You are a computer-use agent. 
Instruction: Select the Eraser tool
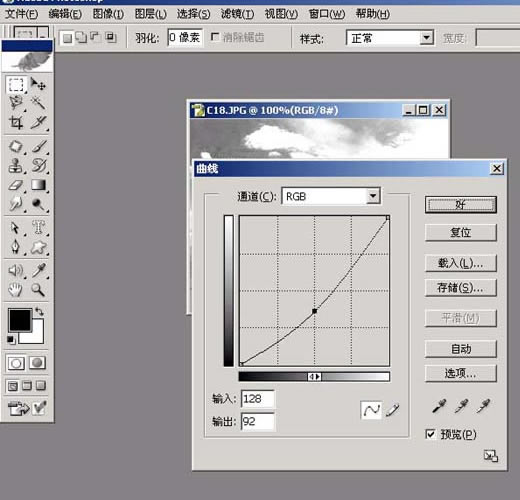[16, 185]
